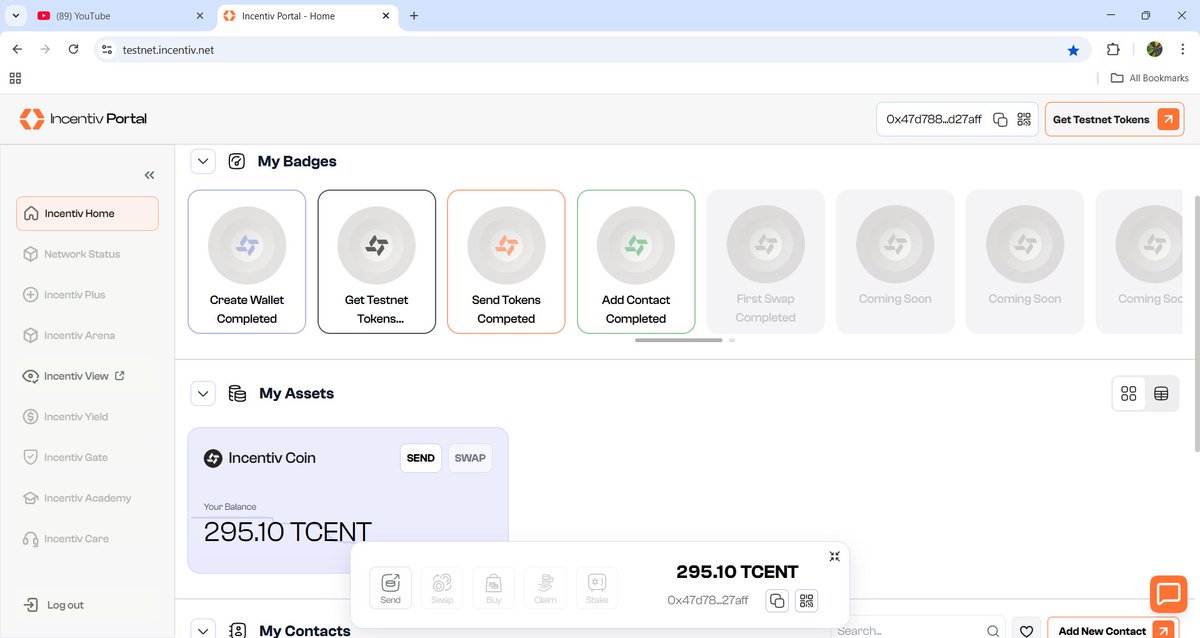Show QR code in floating bar
This screenshot has height=638, width=1200.
tap(806, 601)
